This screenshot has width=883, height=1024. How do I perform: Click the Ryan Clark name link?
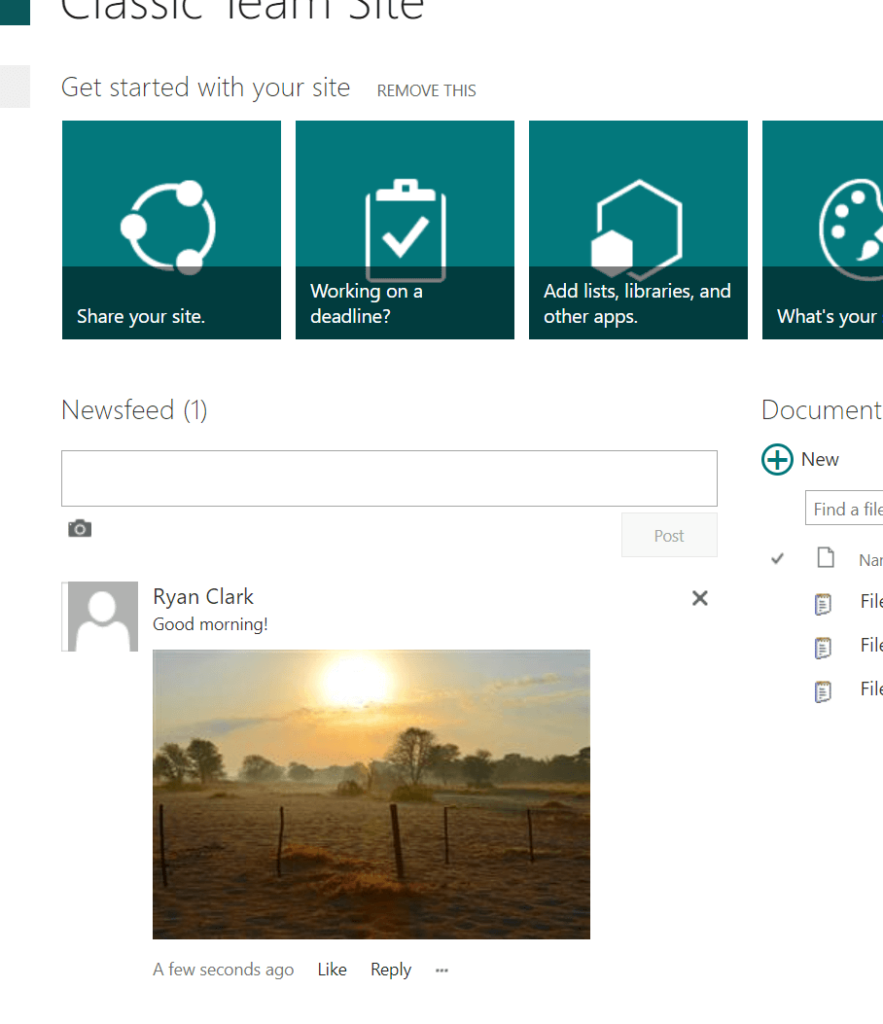click(203, 596)
